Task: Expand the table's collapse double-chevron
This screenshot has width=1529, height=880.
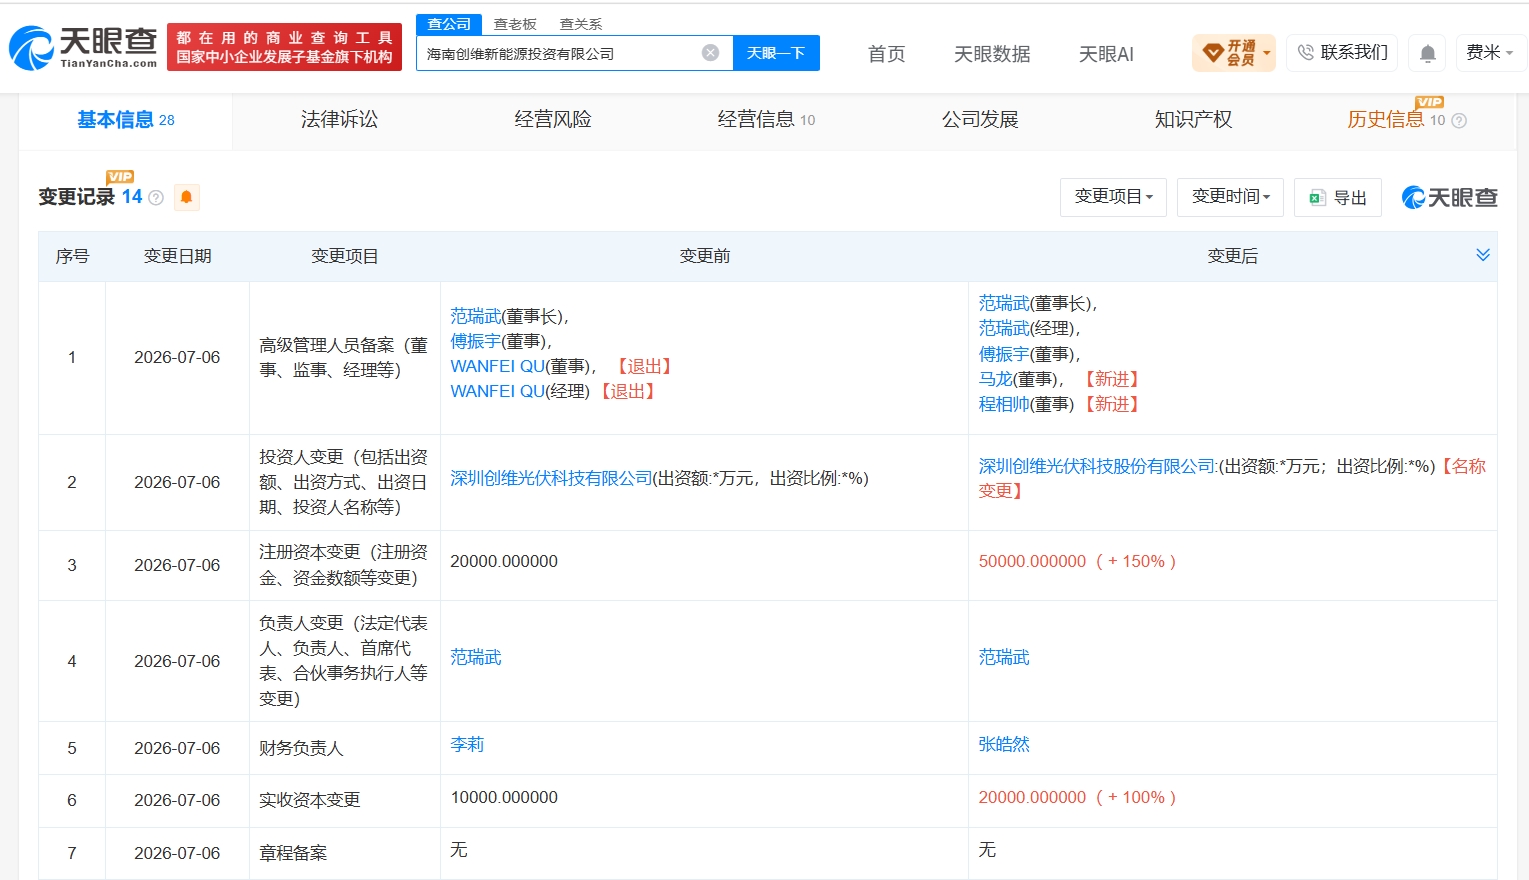Action: 1483,255
